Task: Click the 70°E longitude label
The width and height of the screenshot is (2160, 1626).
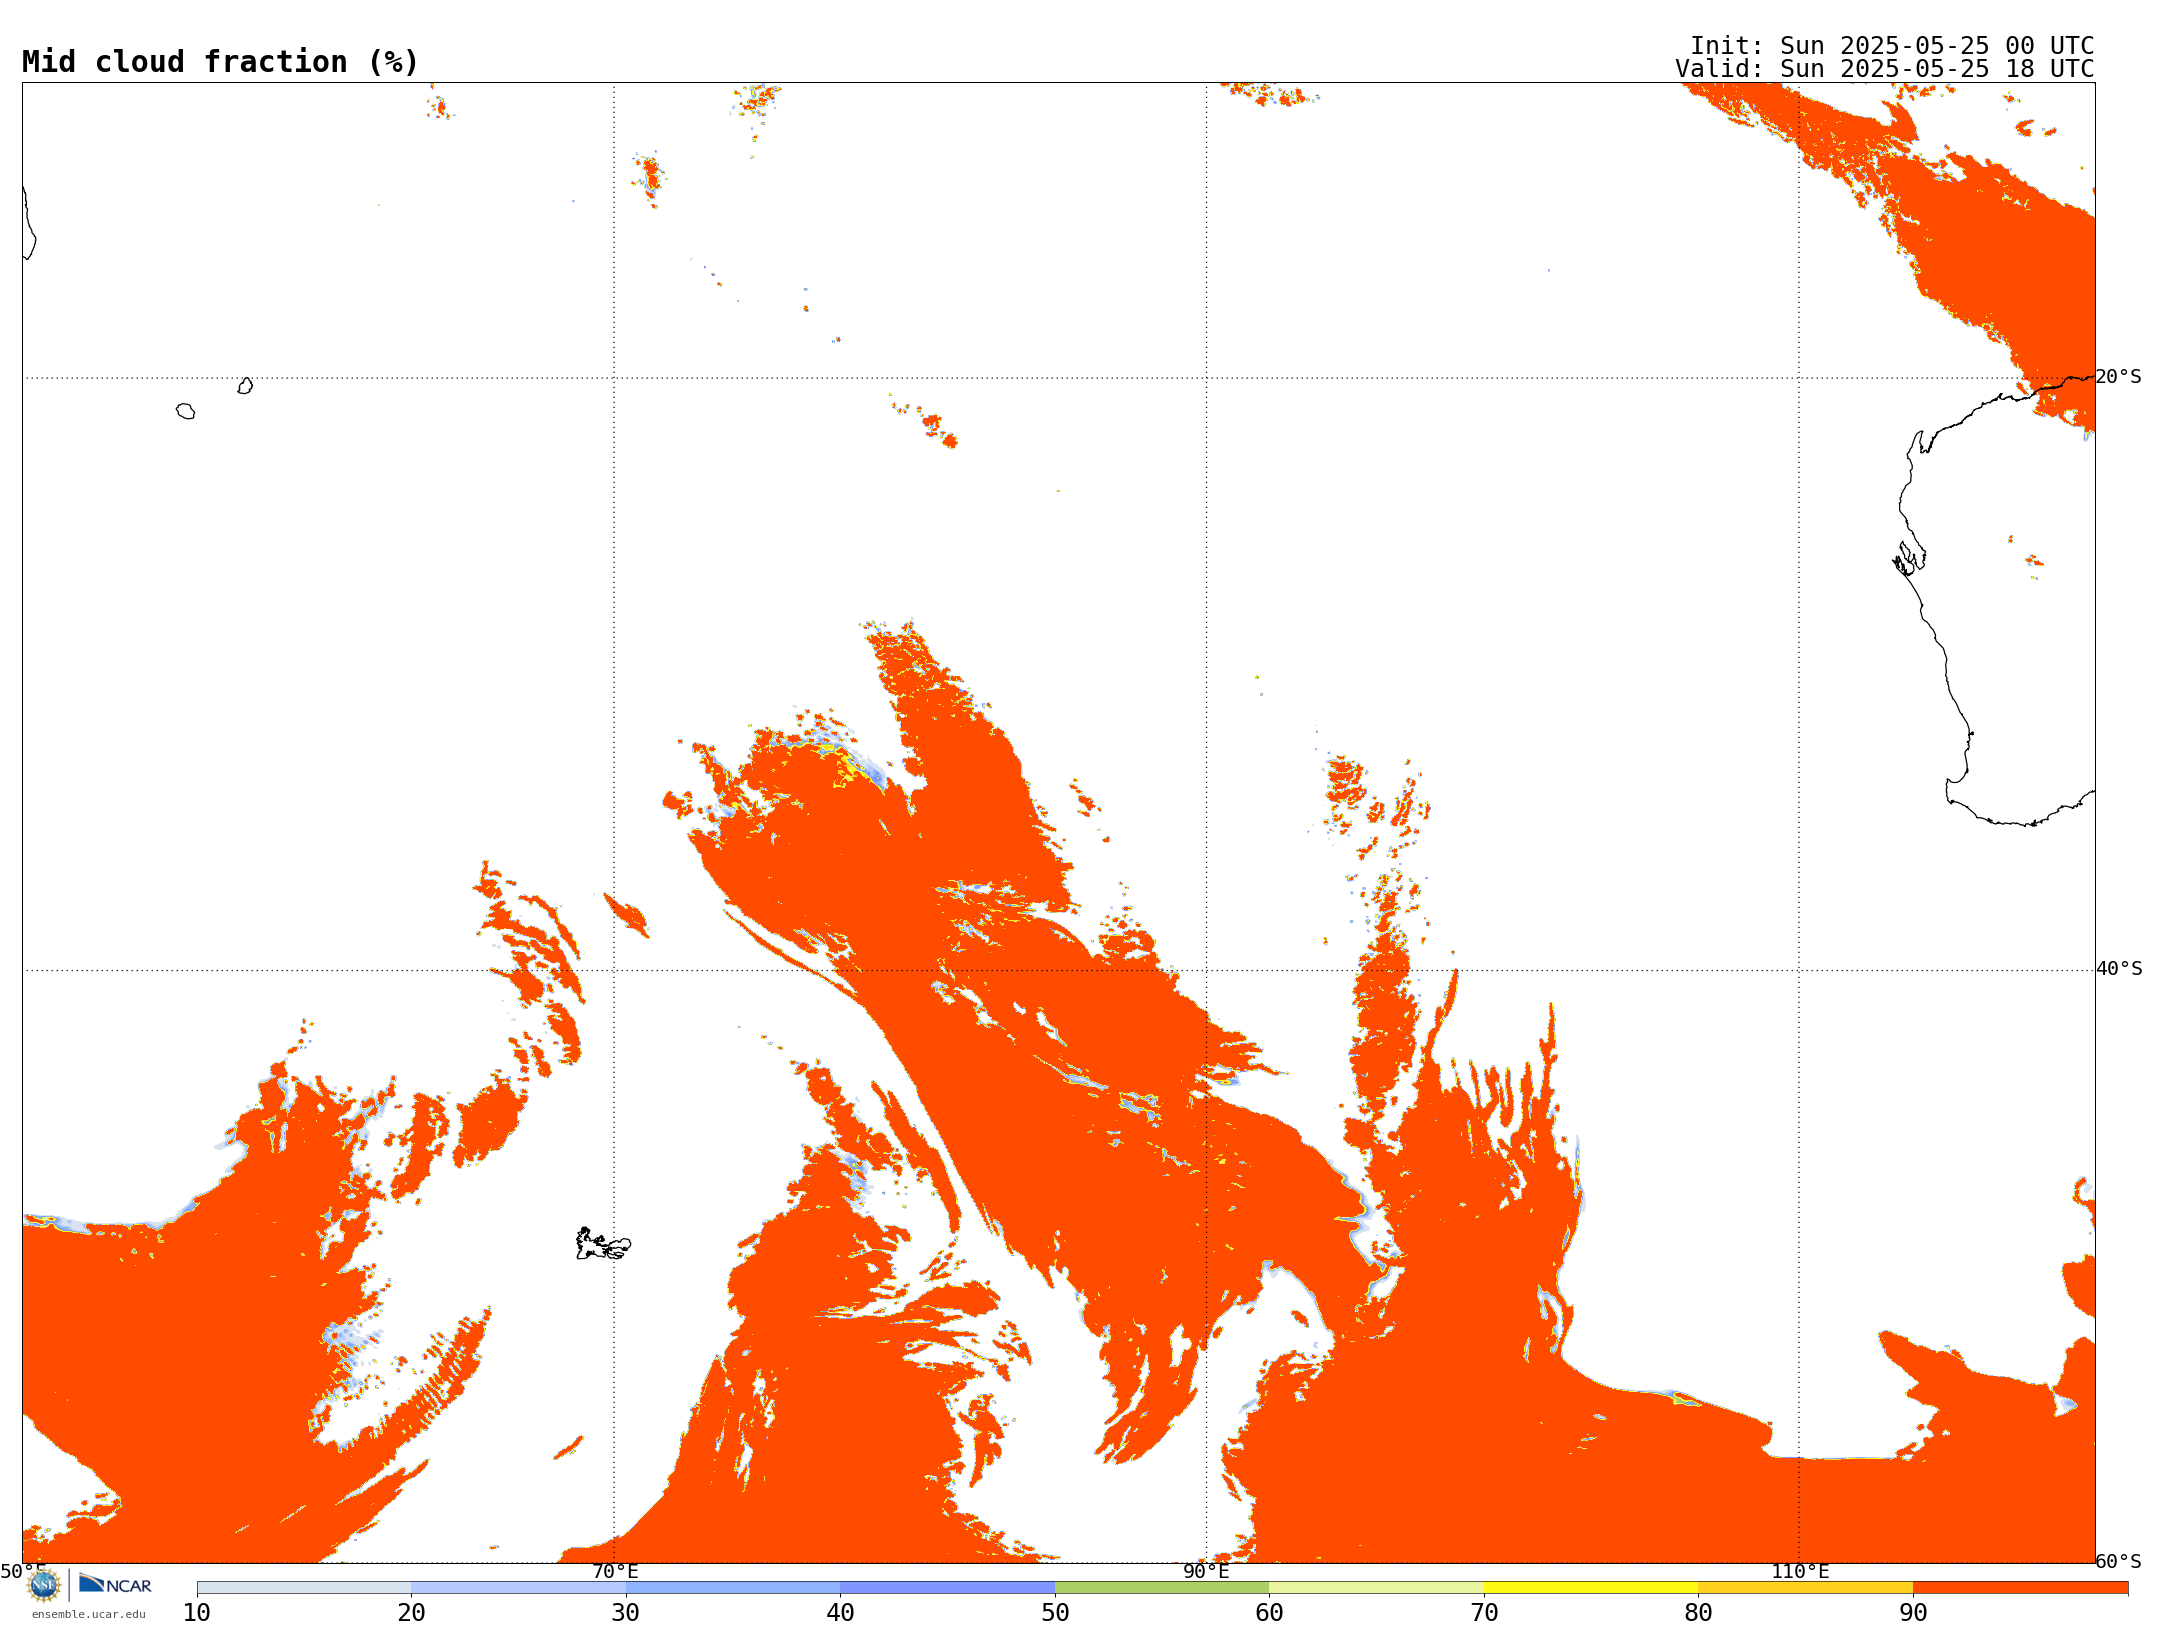Action: click(x=615, y=1572)
